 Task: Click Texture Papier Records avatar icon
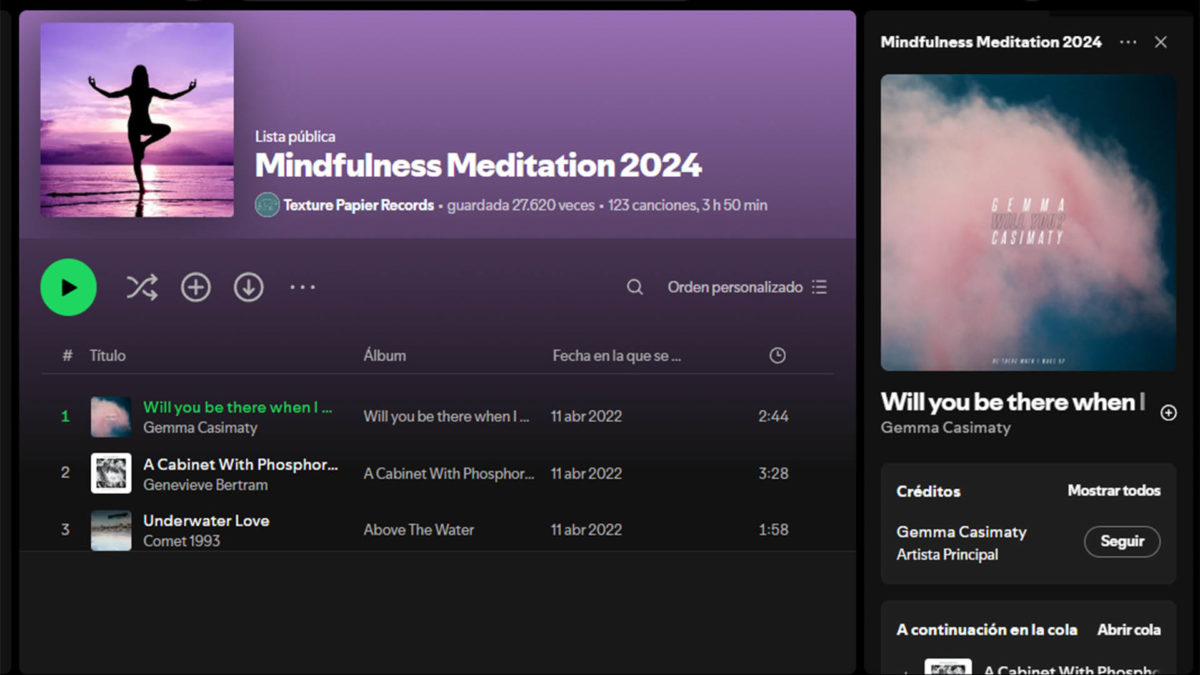(267, 205)
